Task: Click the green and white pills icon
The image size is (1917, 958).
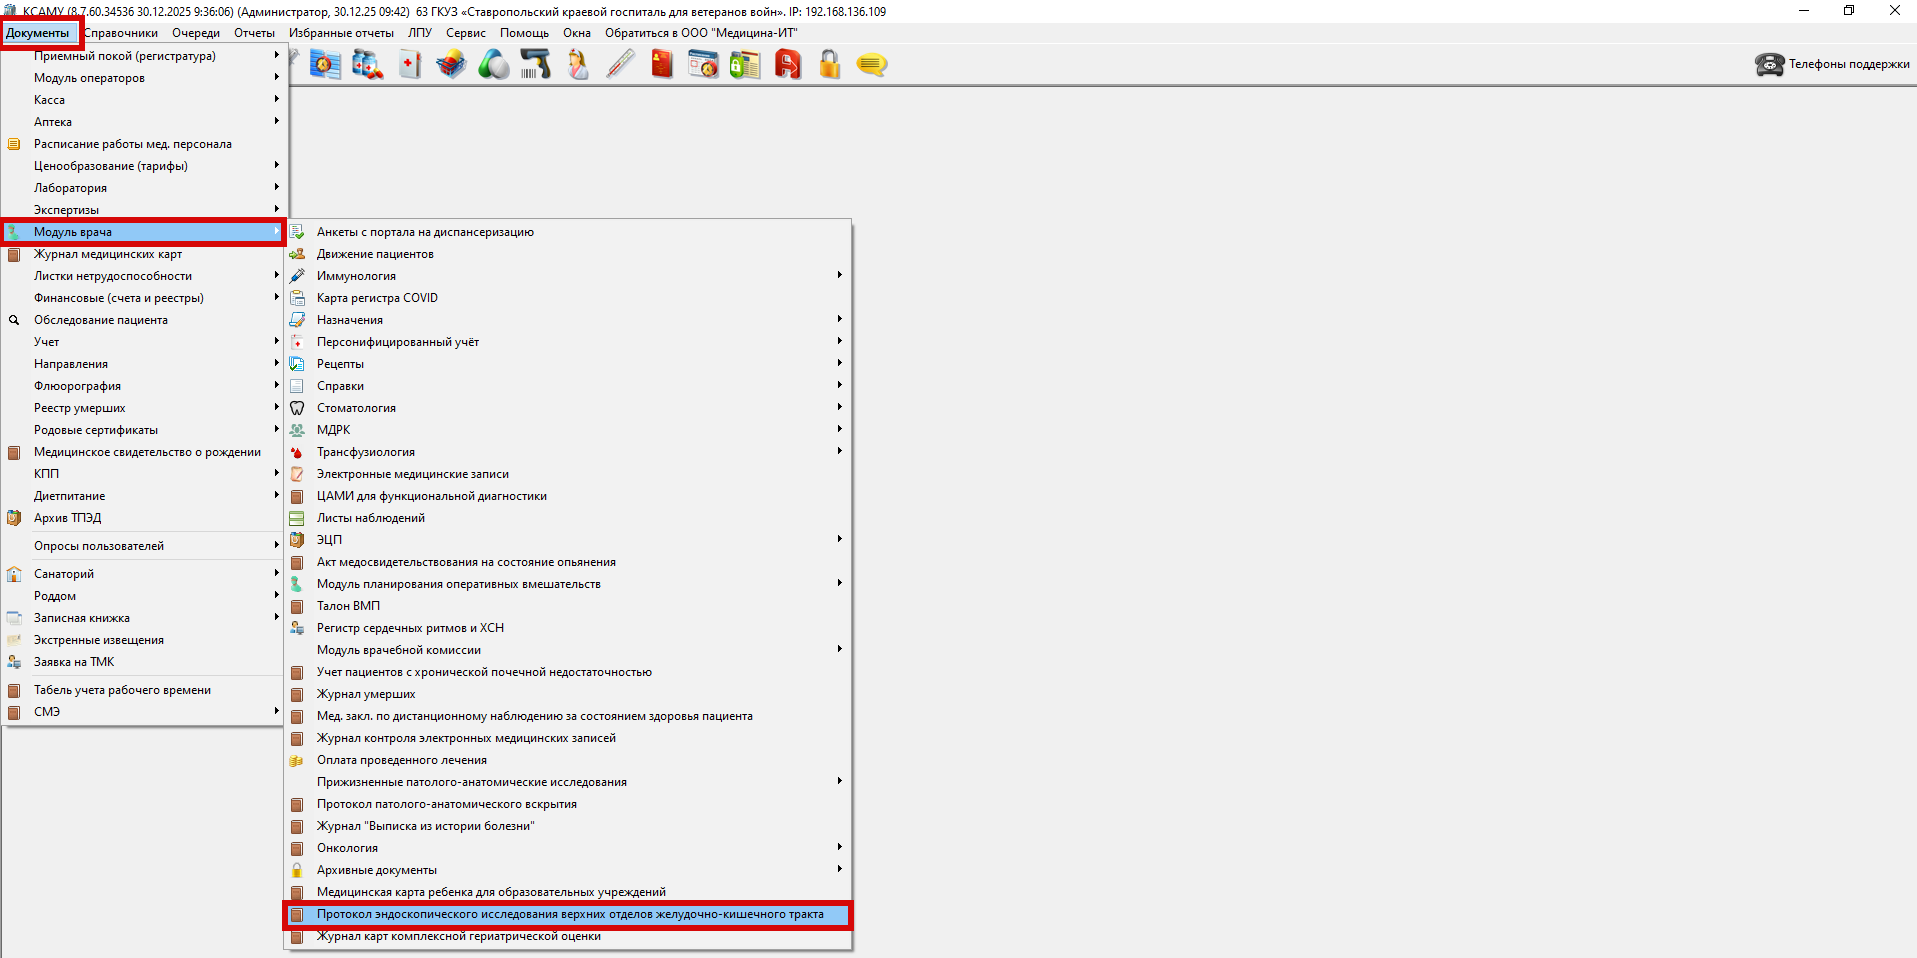Action: [493, 66]
